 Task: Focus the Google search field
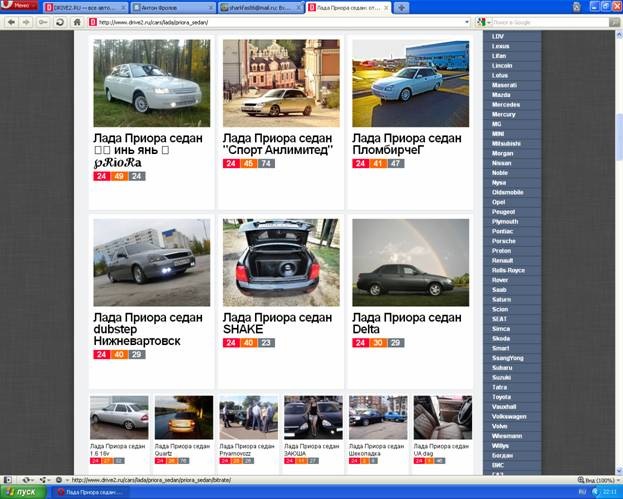coord(550,22)
